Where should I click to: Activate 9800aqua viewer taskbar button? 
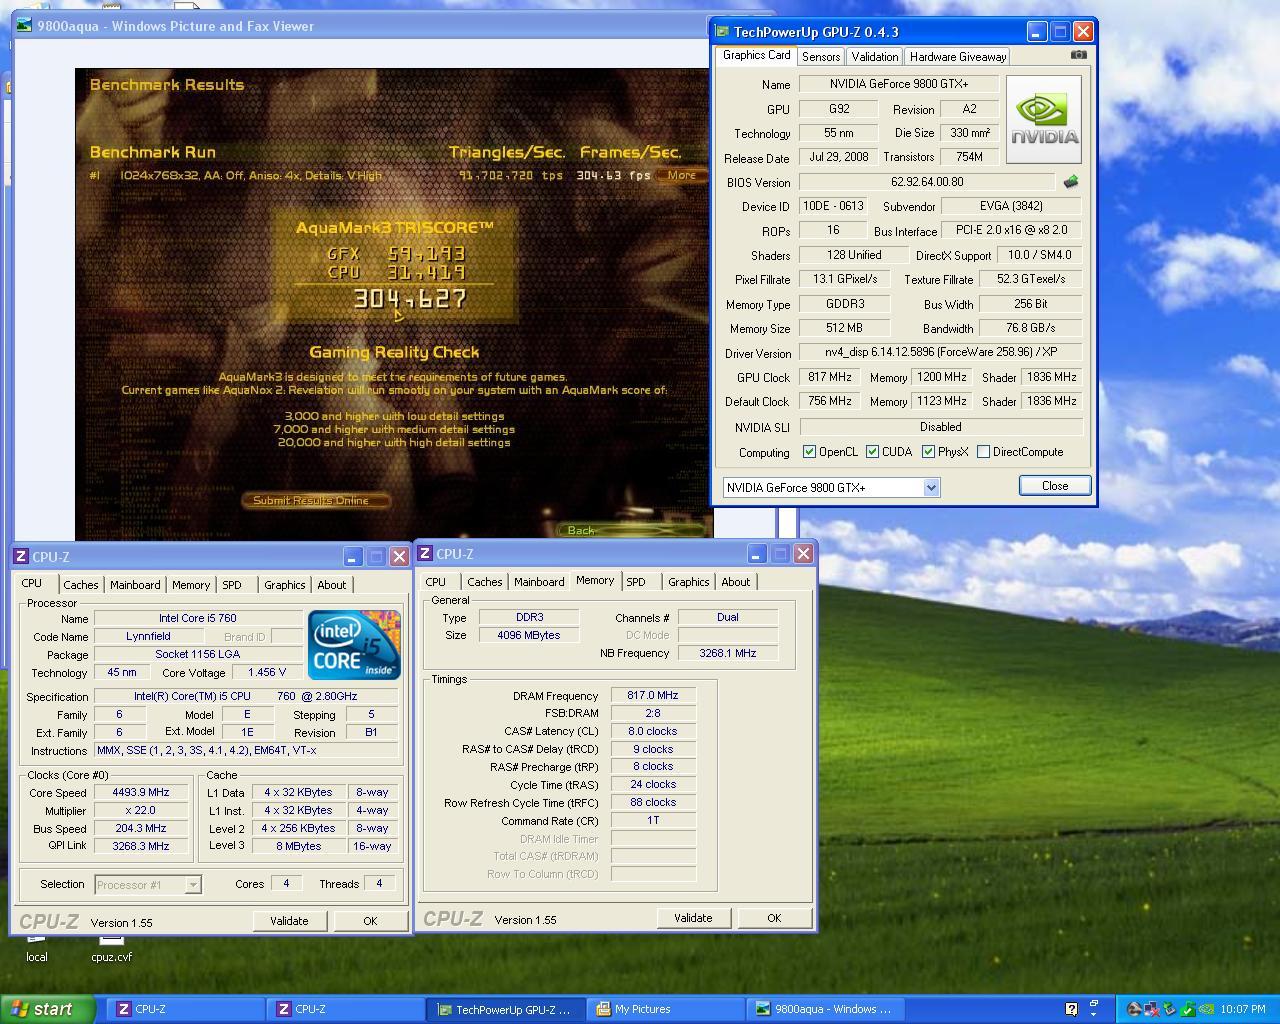click(x=825, y=1009)
